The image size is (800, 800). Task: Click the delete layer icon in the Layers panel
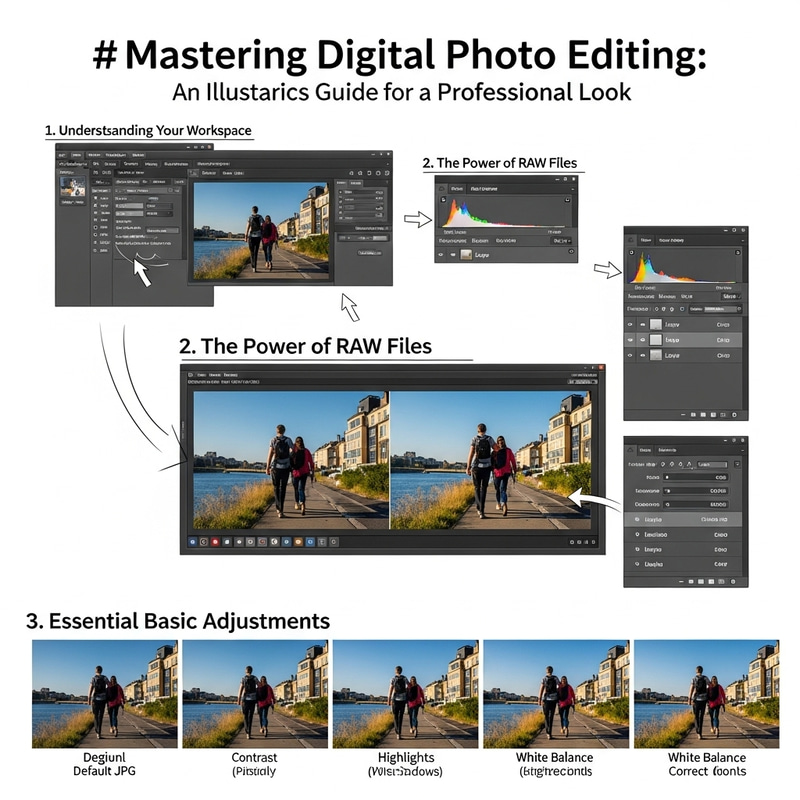733,414
